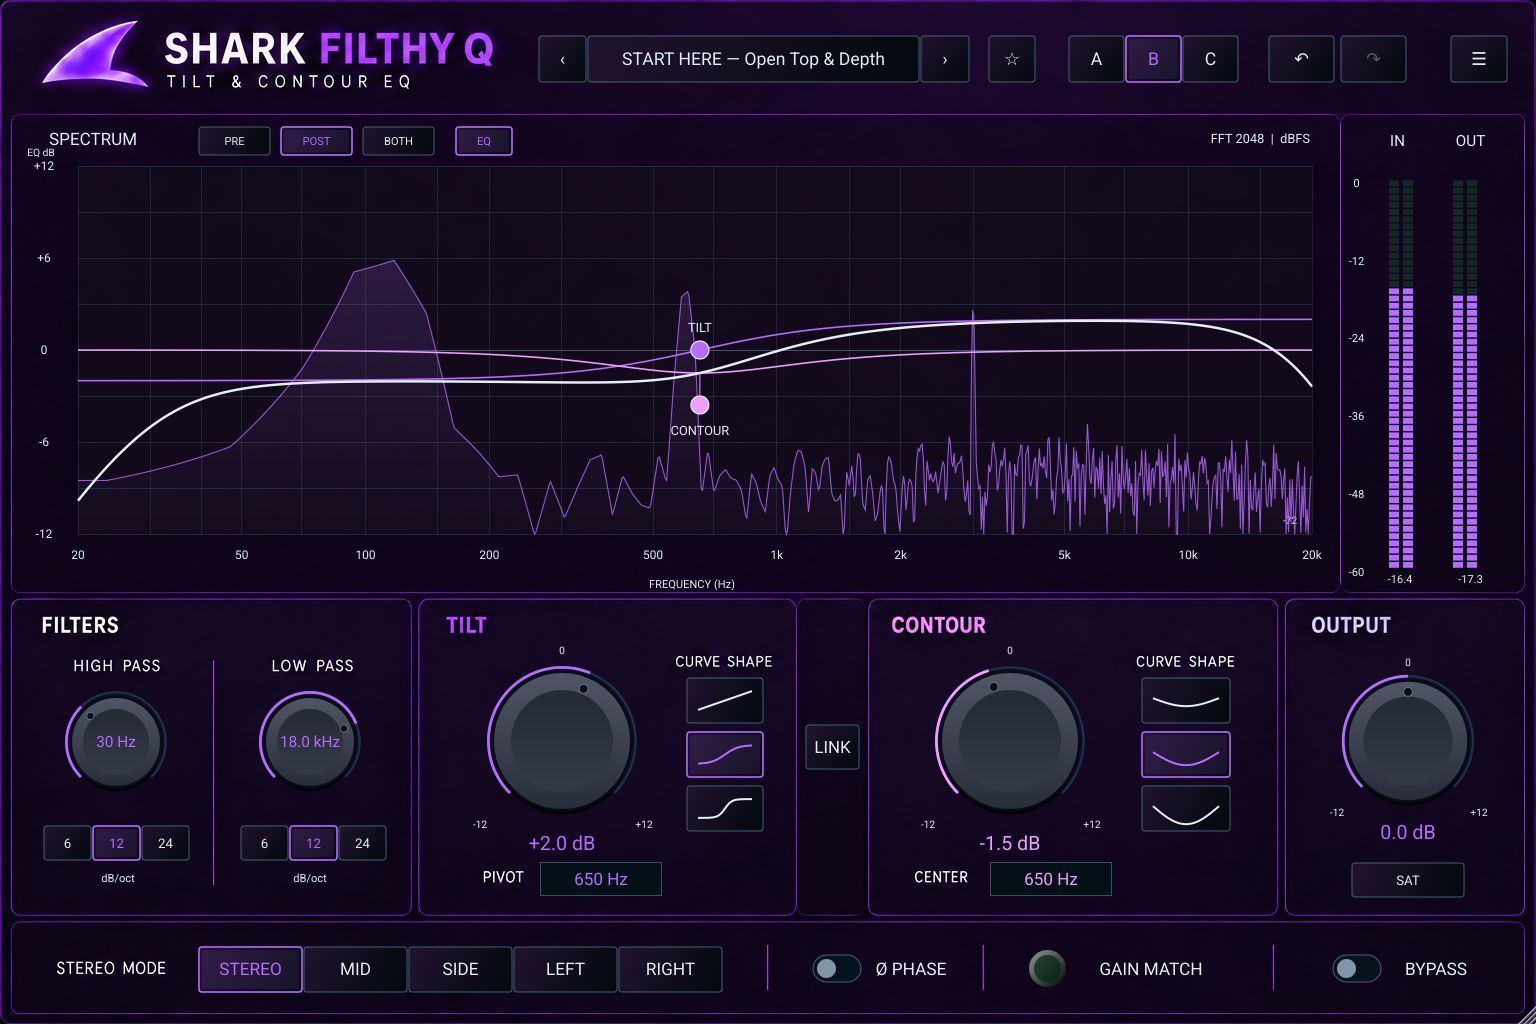Screen dimensions: 1536x1024
Task: Set High Pass slope to 12 dB/oct
Action: 116,843
